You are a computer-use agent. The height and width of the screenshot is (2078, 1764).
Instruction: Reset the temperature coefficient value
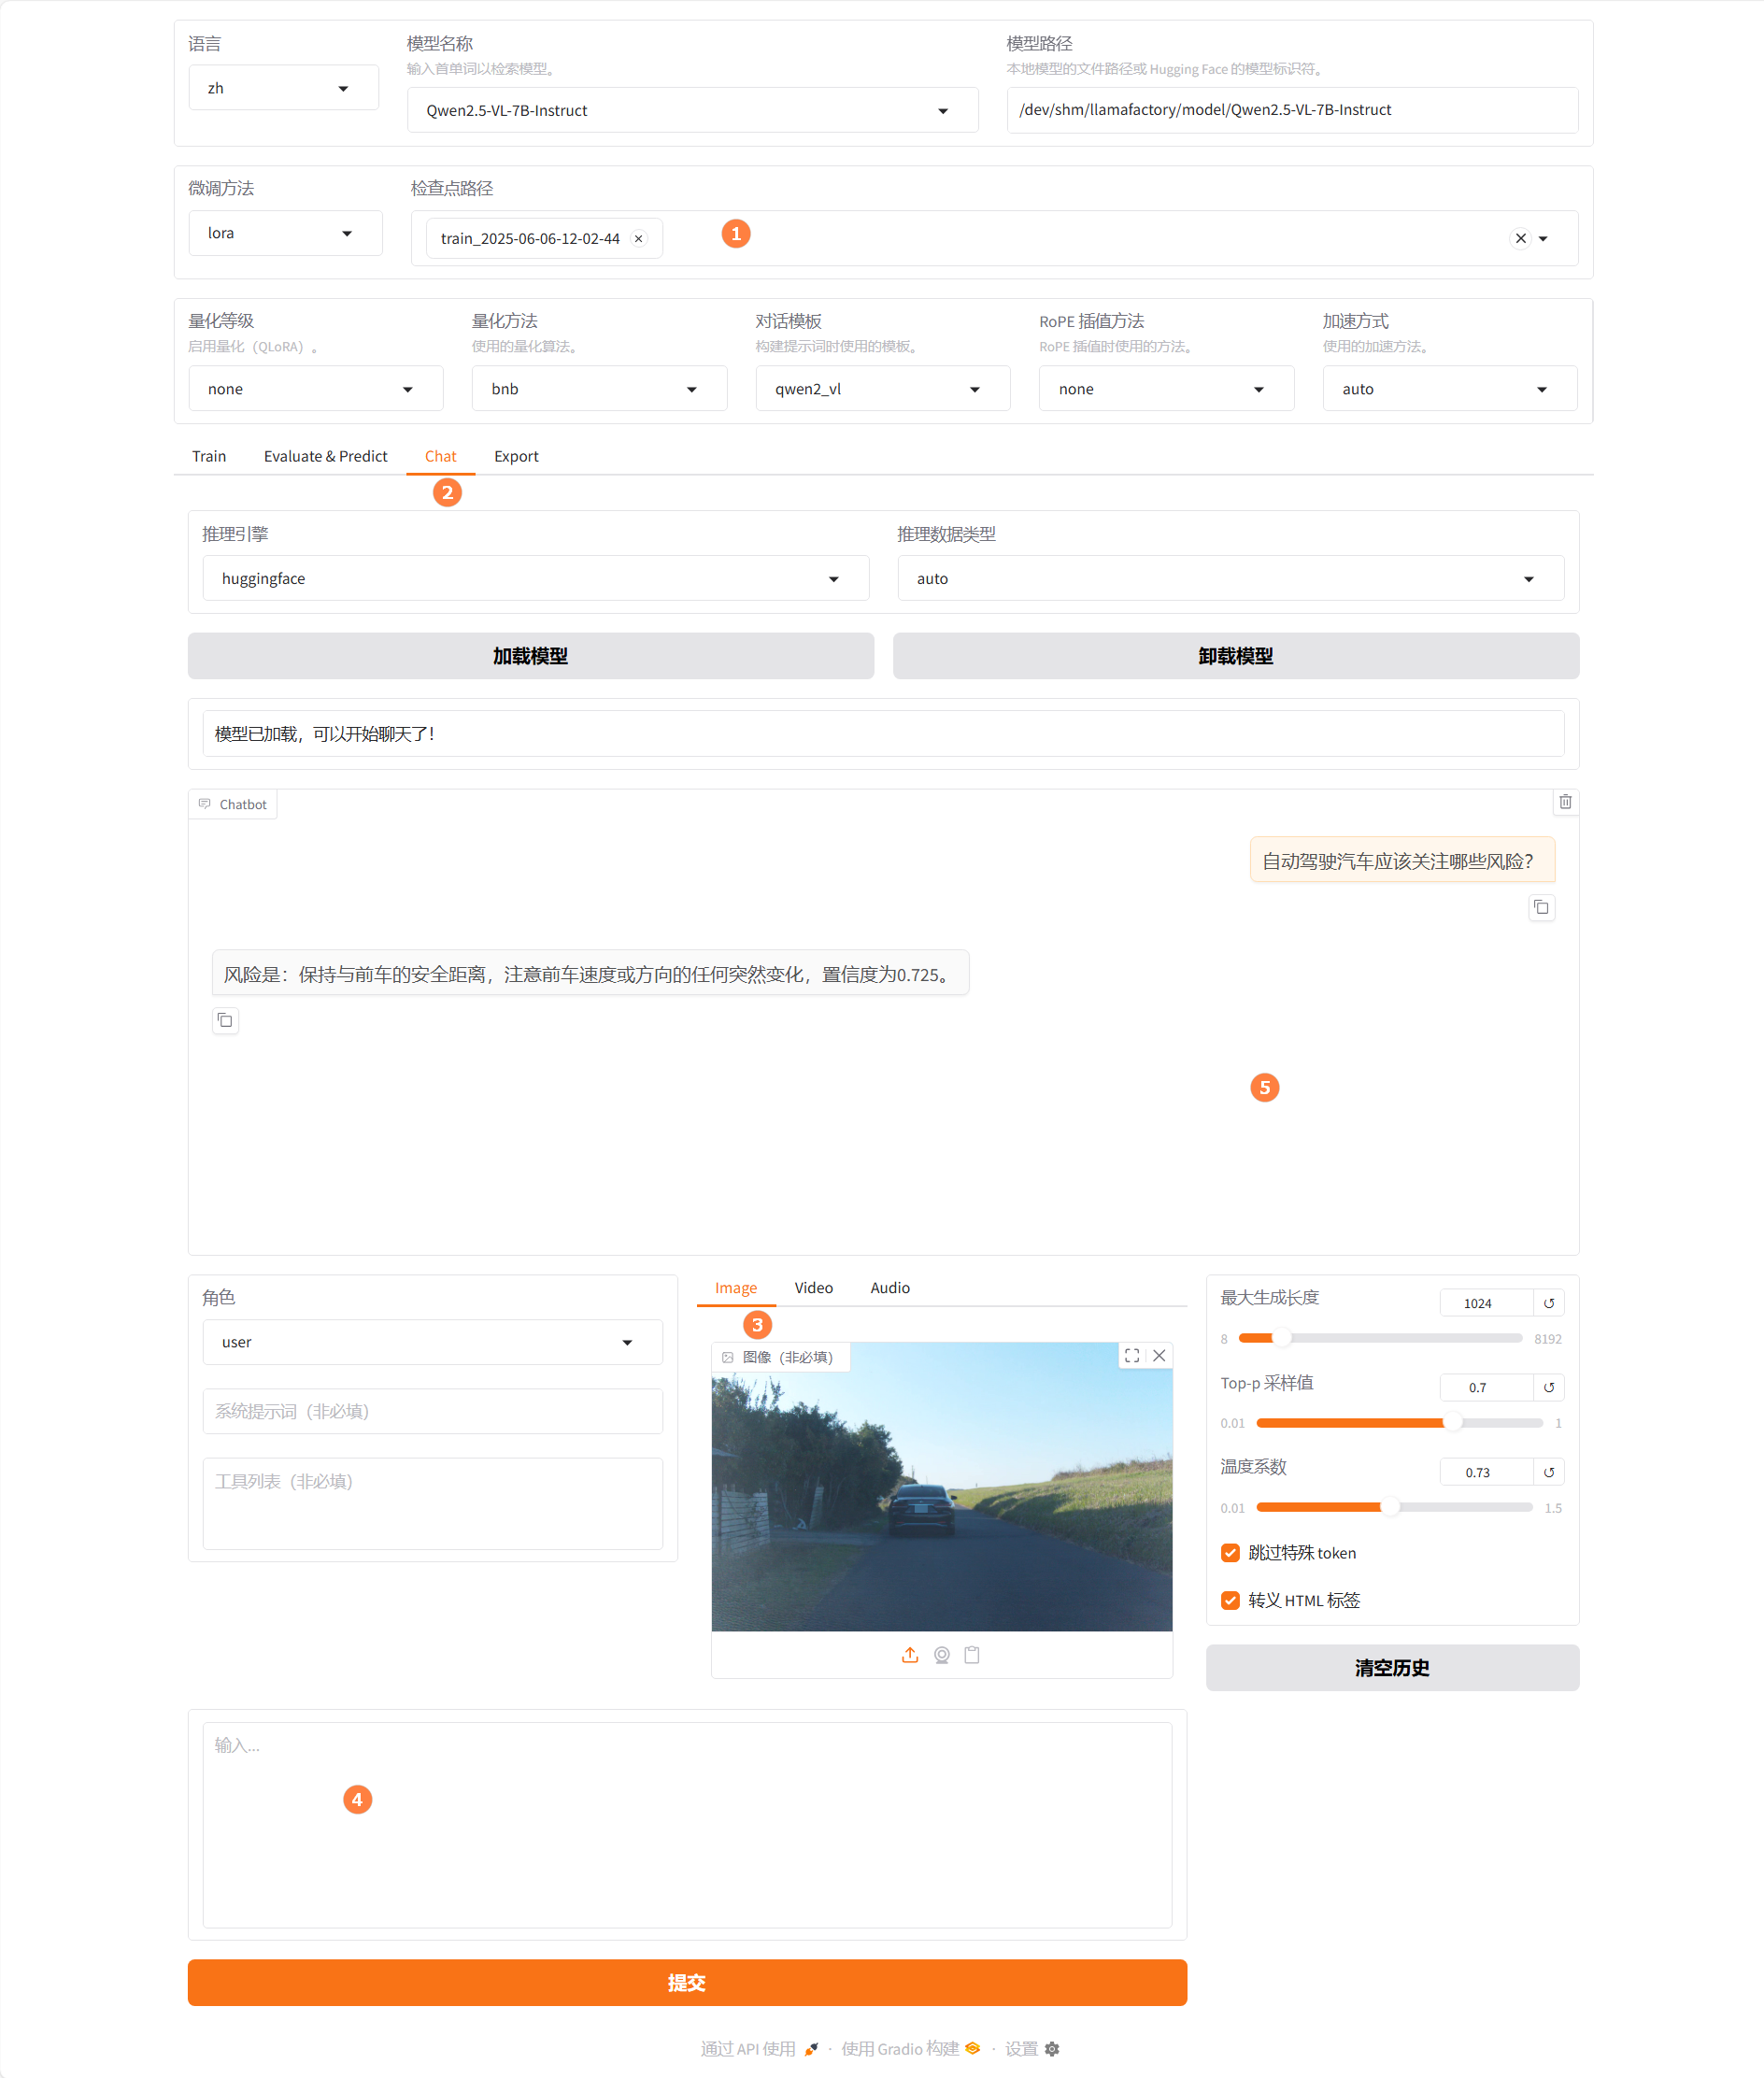(x=1548, y=1472)
